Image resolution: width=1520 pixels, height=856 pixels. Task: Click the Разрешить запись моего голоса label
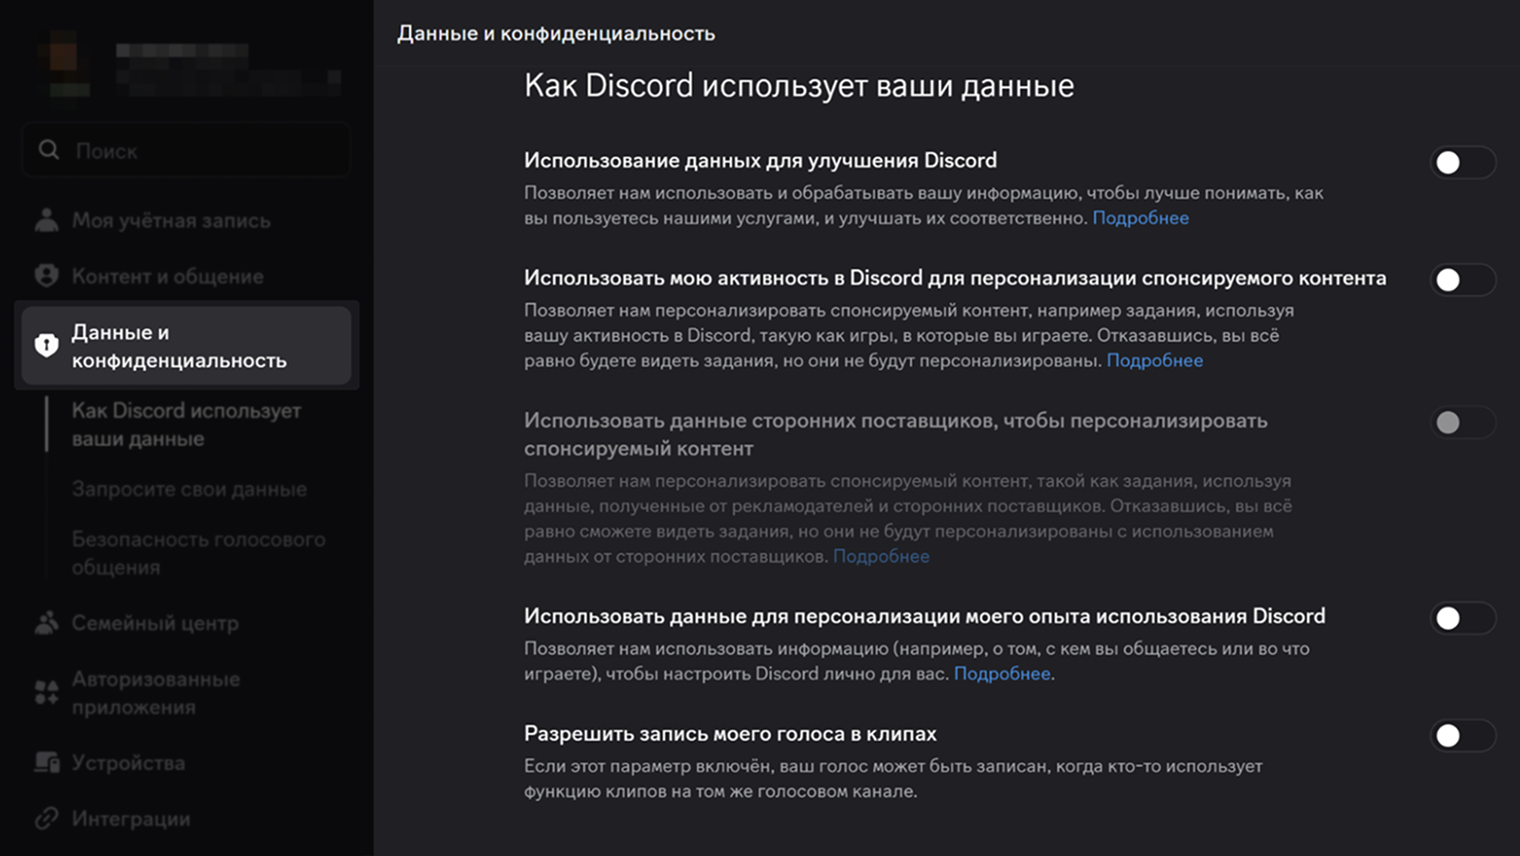point(730,734)
